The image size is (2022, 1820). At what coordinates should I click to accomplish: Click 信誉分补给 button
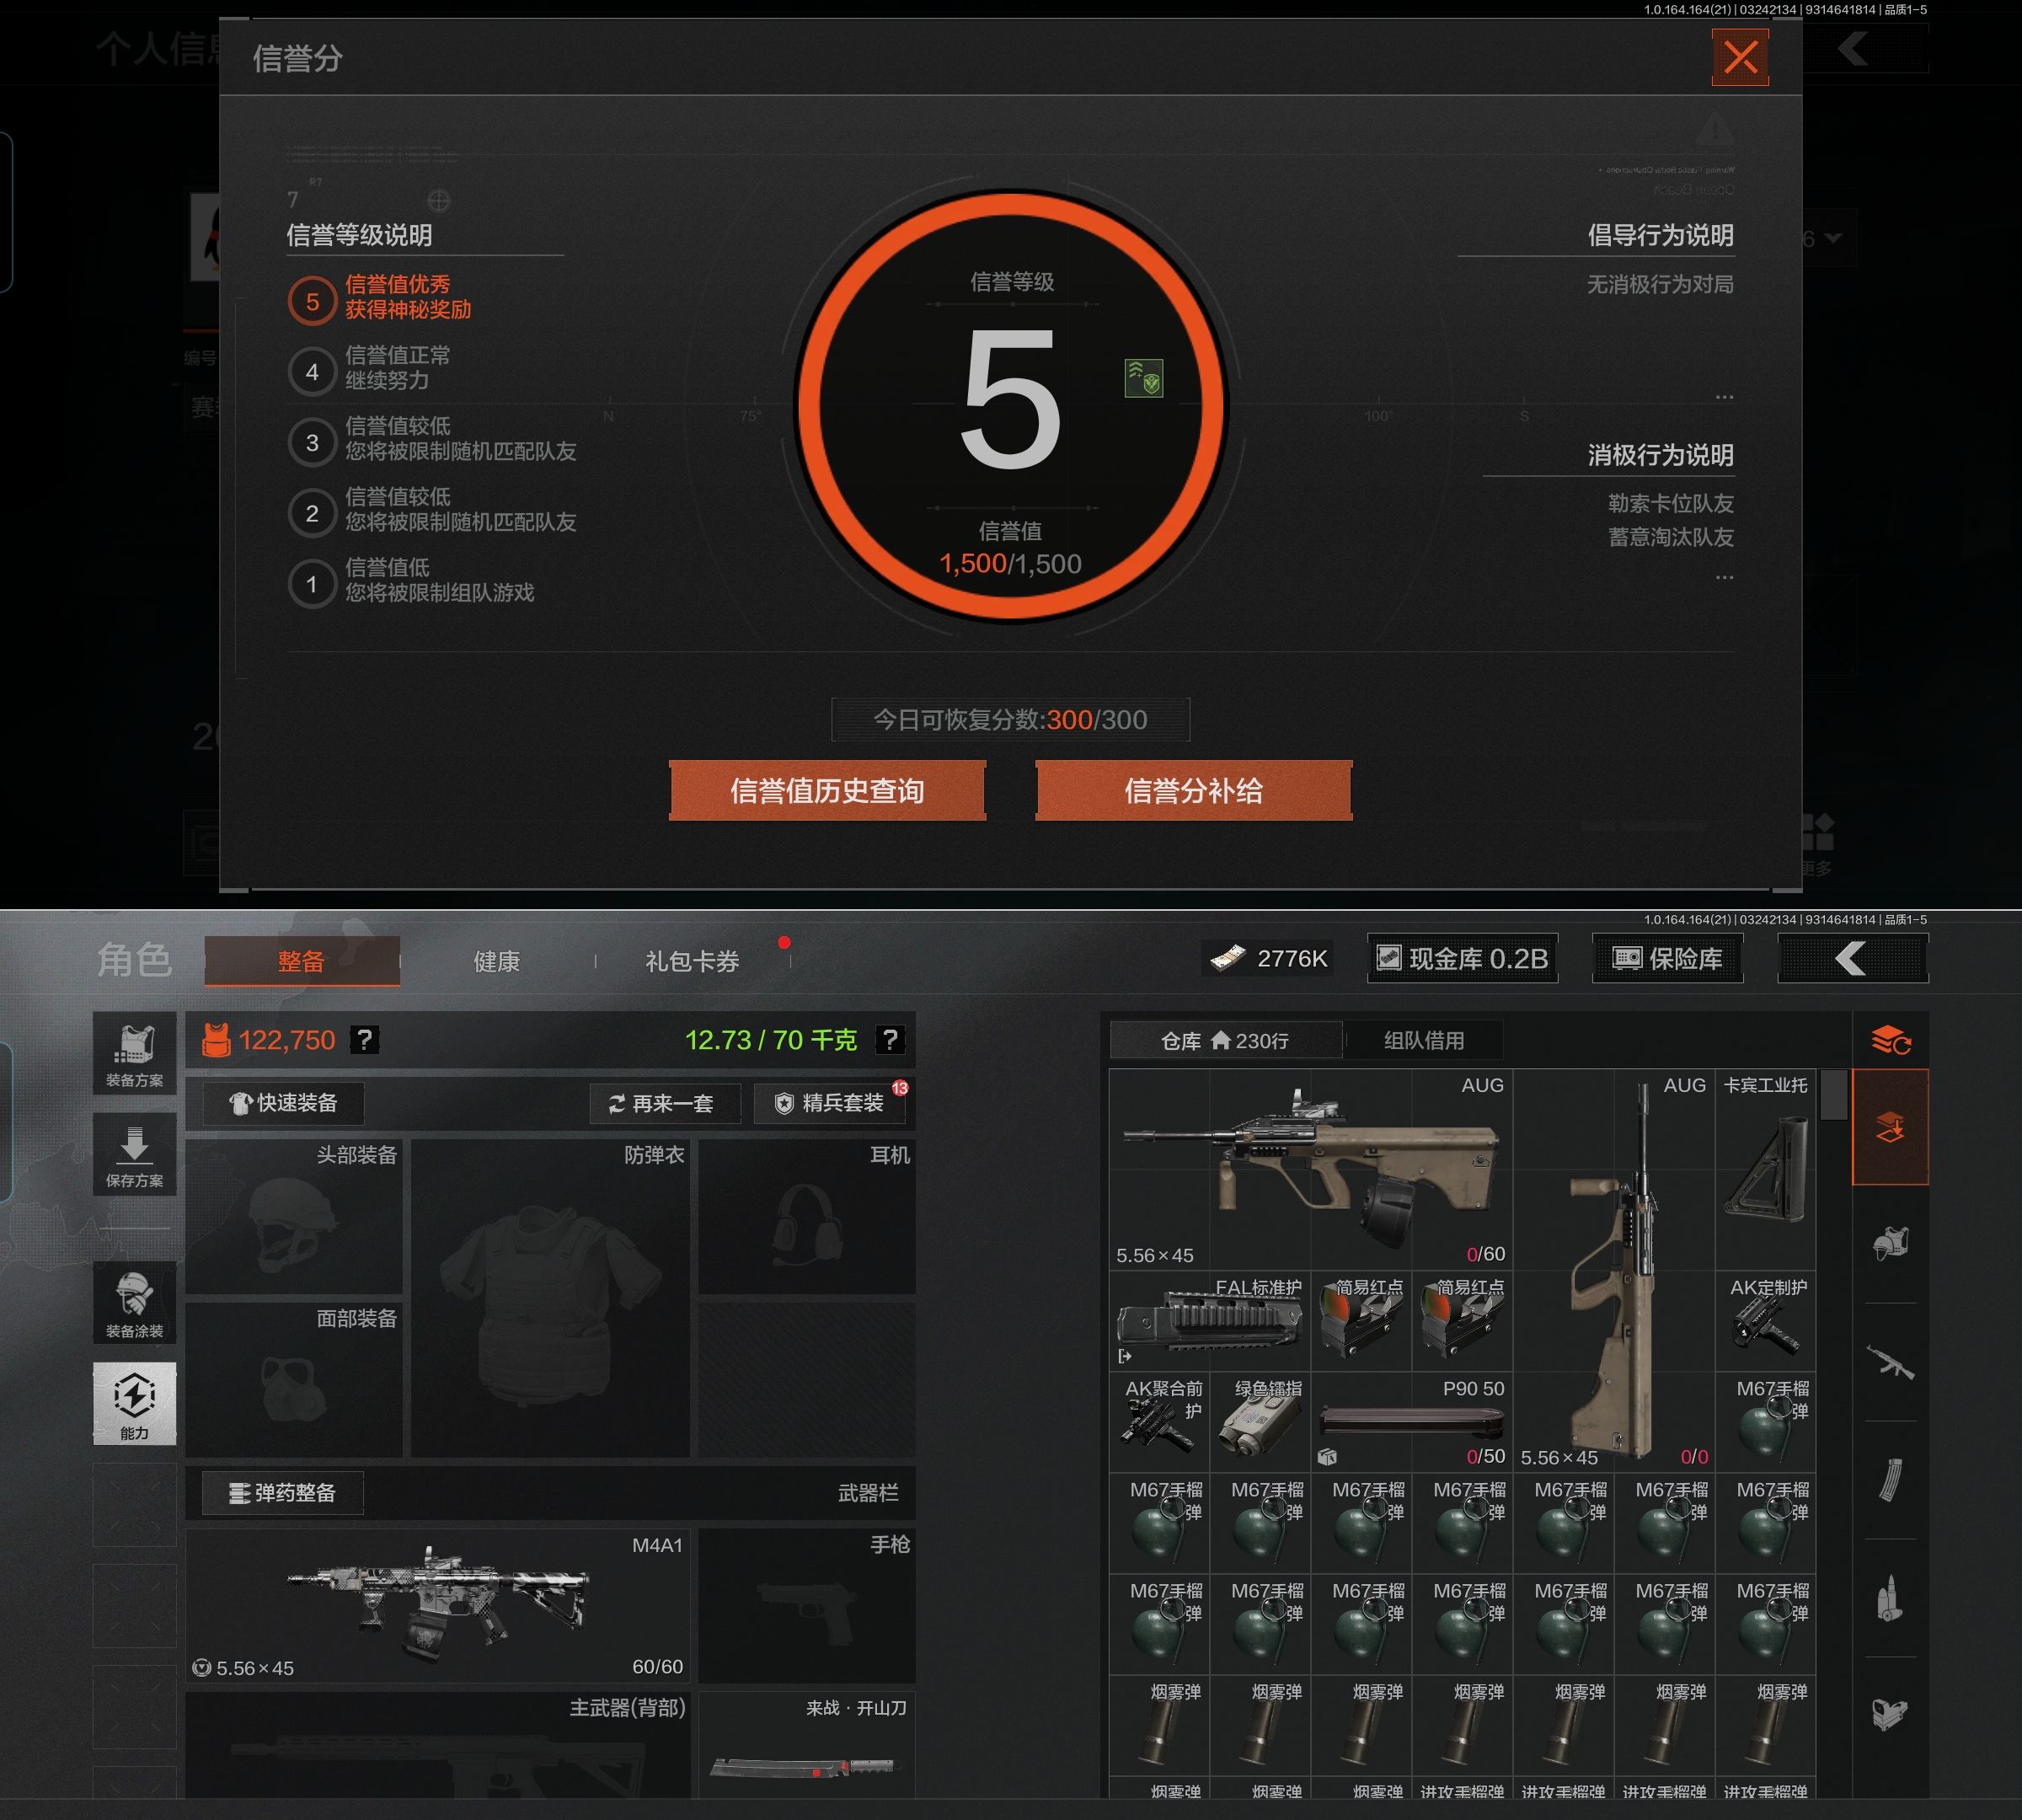(1193, 791)
